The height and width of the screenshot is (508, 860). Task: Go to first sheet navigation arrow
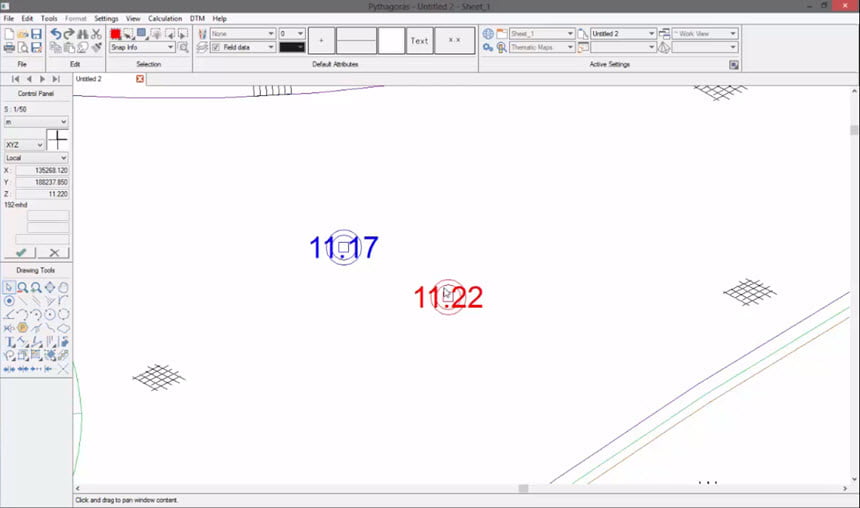15,79
